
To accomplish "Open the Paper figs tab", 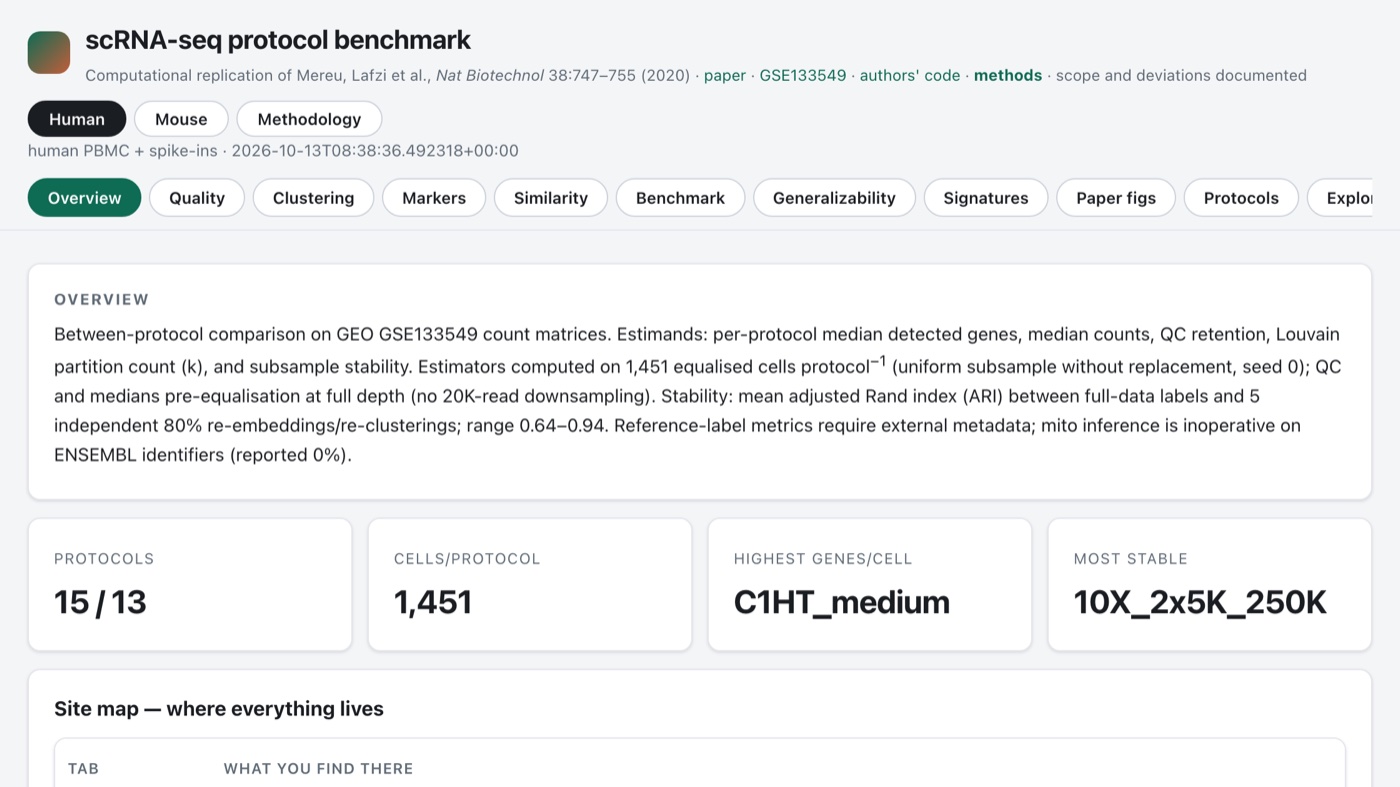I will click(x=1116, y=198).
